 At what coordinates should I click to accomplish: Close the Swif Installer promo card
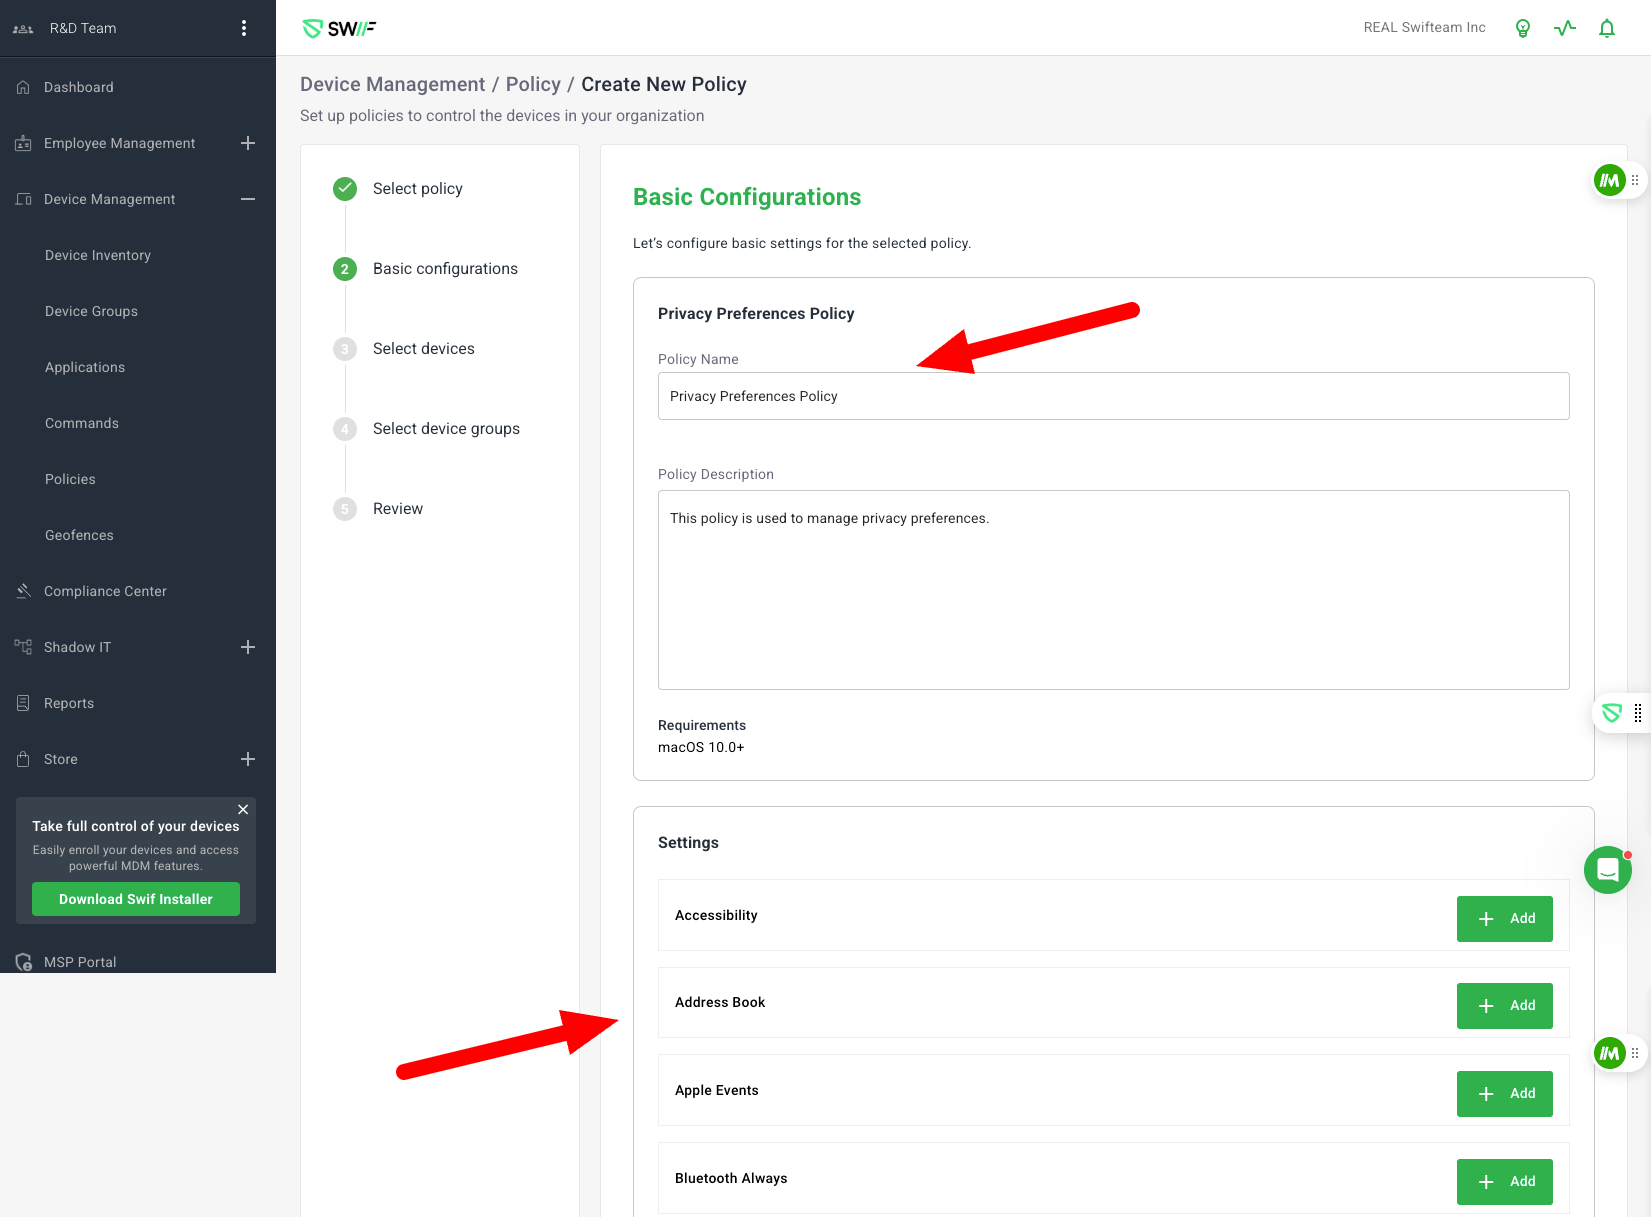[x=243, y=809]
